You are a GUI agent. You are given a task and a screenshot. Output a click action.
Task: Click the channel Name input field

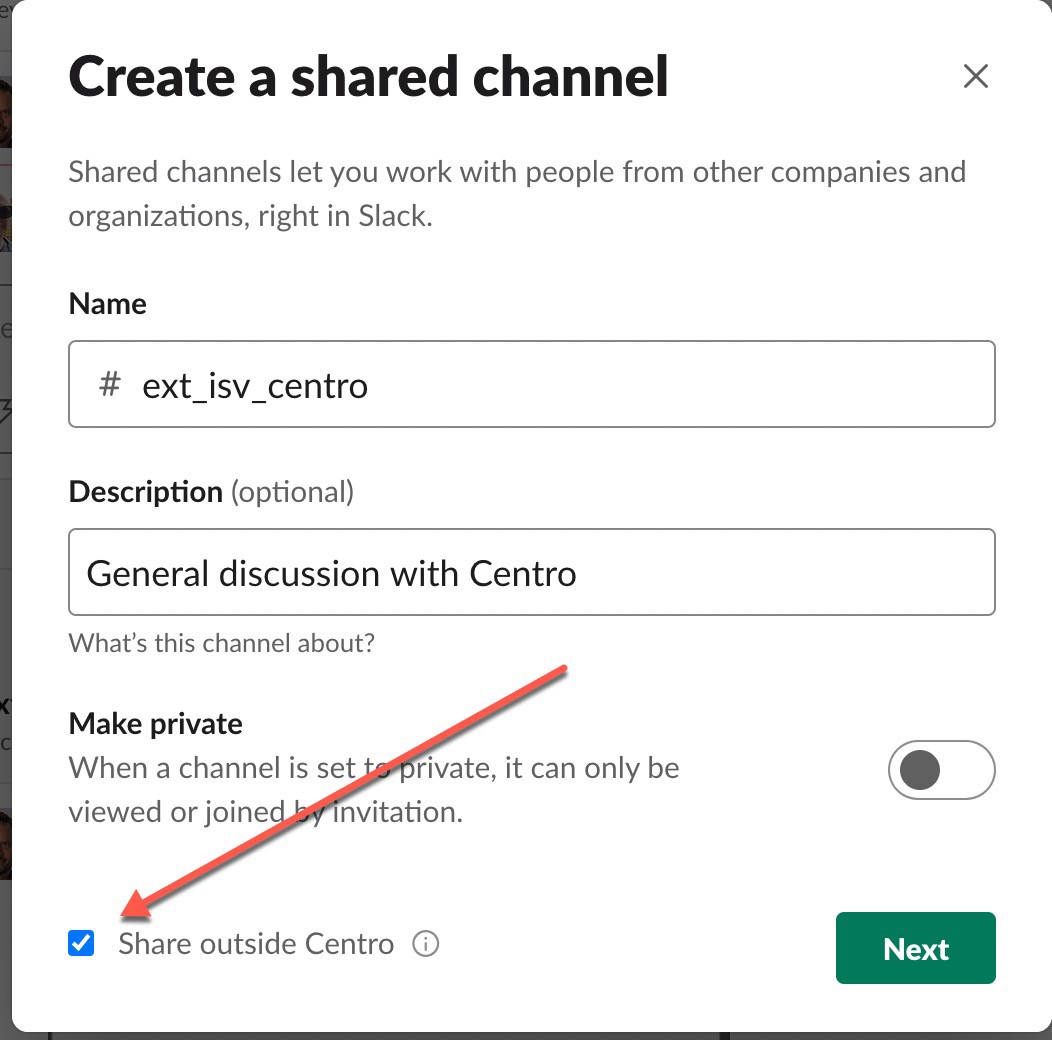tap(531, 384)
